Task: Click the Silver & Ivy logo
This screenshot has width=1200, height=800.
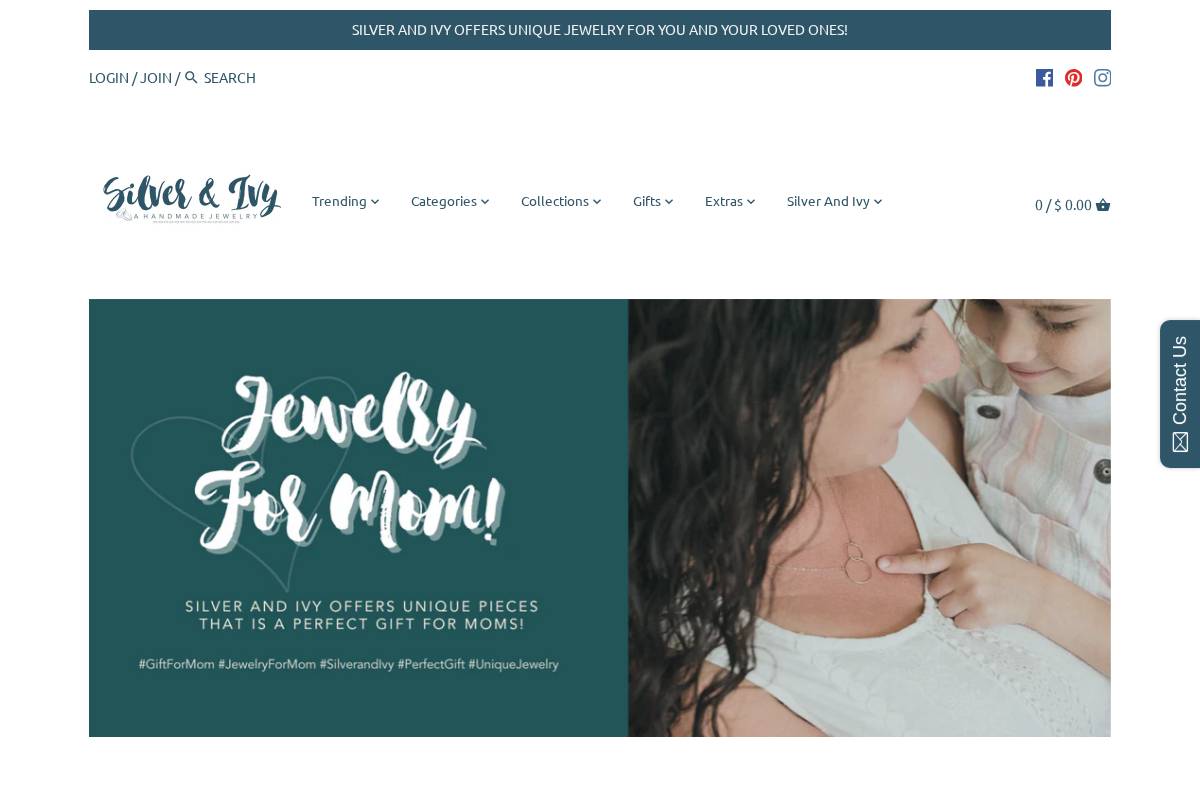Action: pyautogui.click(x=192, y=199)
